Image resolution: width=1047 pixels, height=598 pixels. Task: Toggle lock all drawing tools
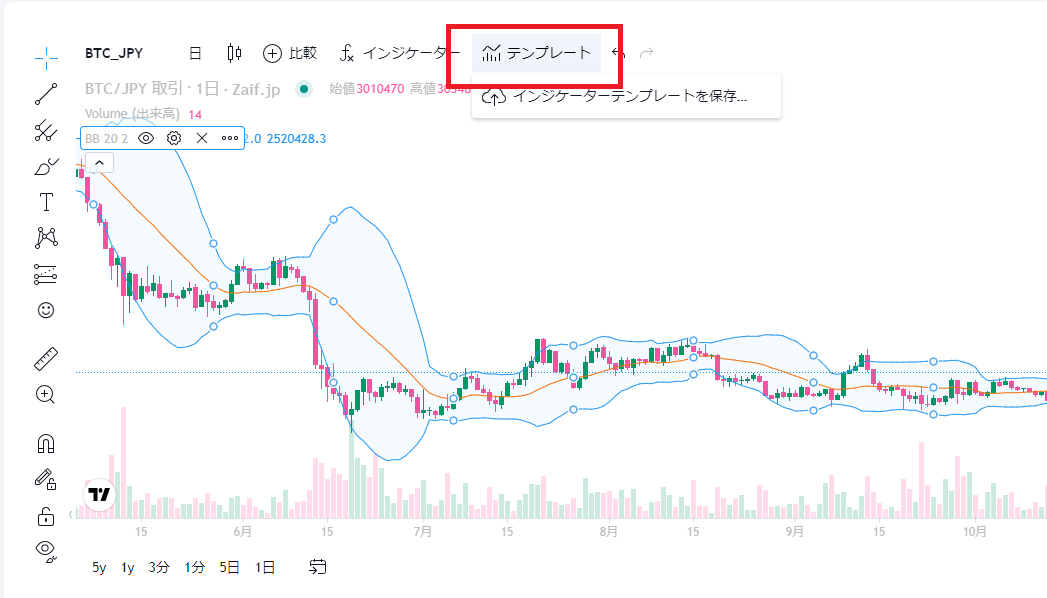click(x=46, y=516)
